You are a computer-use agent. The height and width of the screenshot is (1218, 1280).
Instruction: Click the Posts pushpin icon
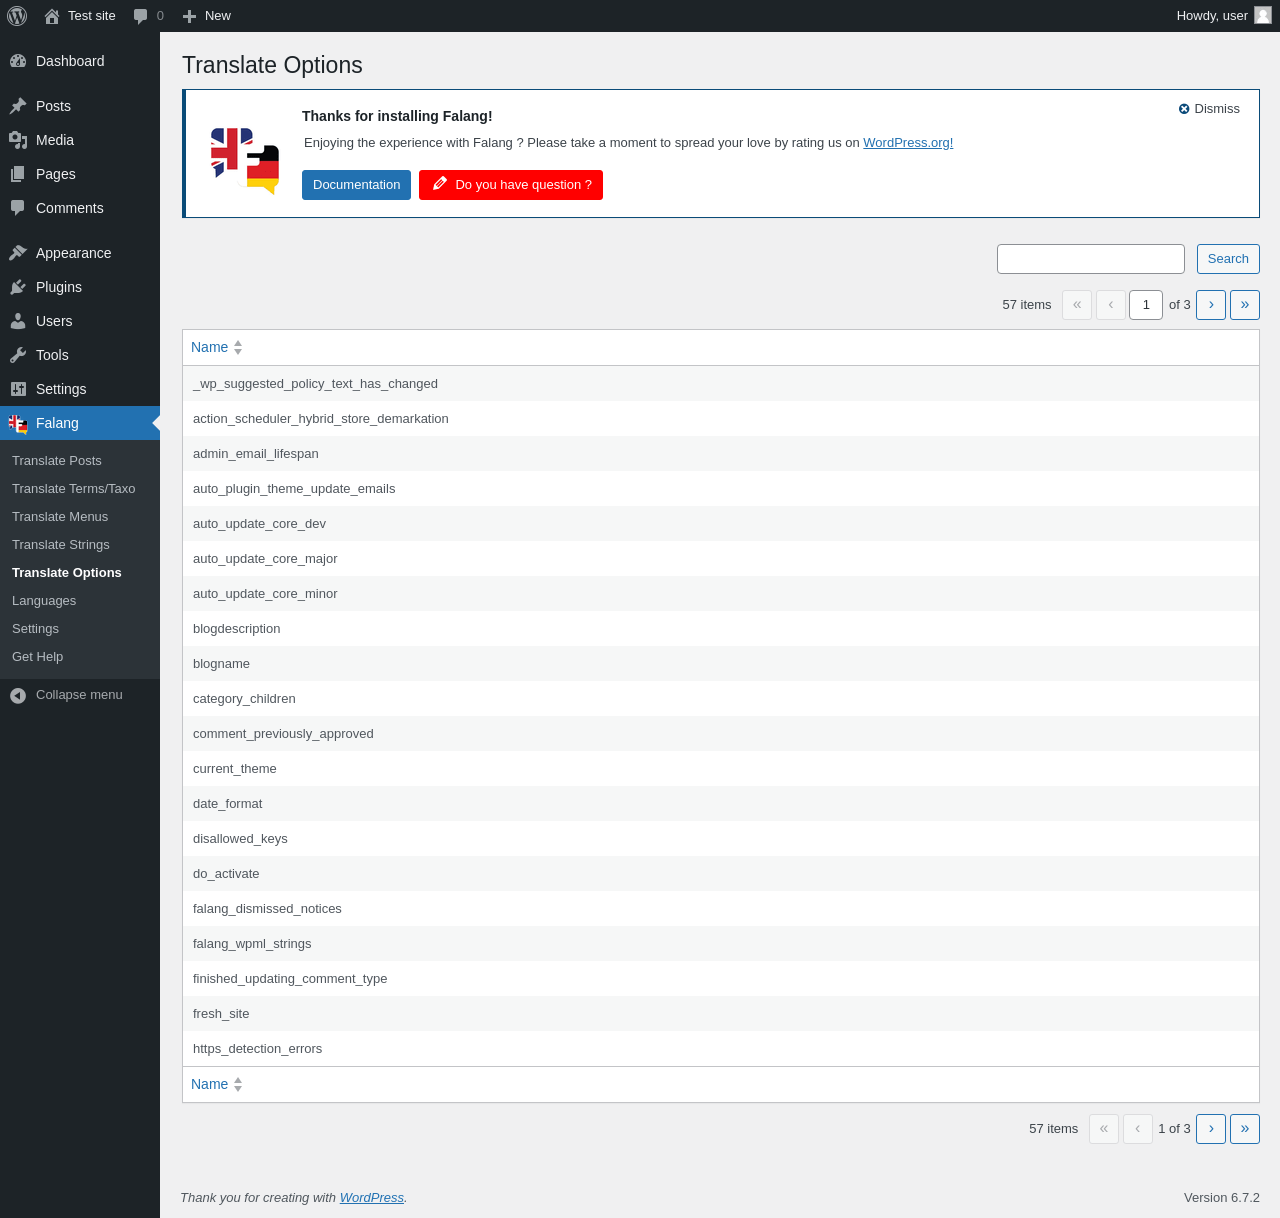pyautogui.click(x=18, y=106)
